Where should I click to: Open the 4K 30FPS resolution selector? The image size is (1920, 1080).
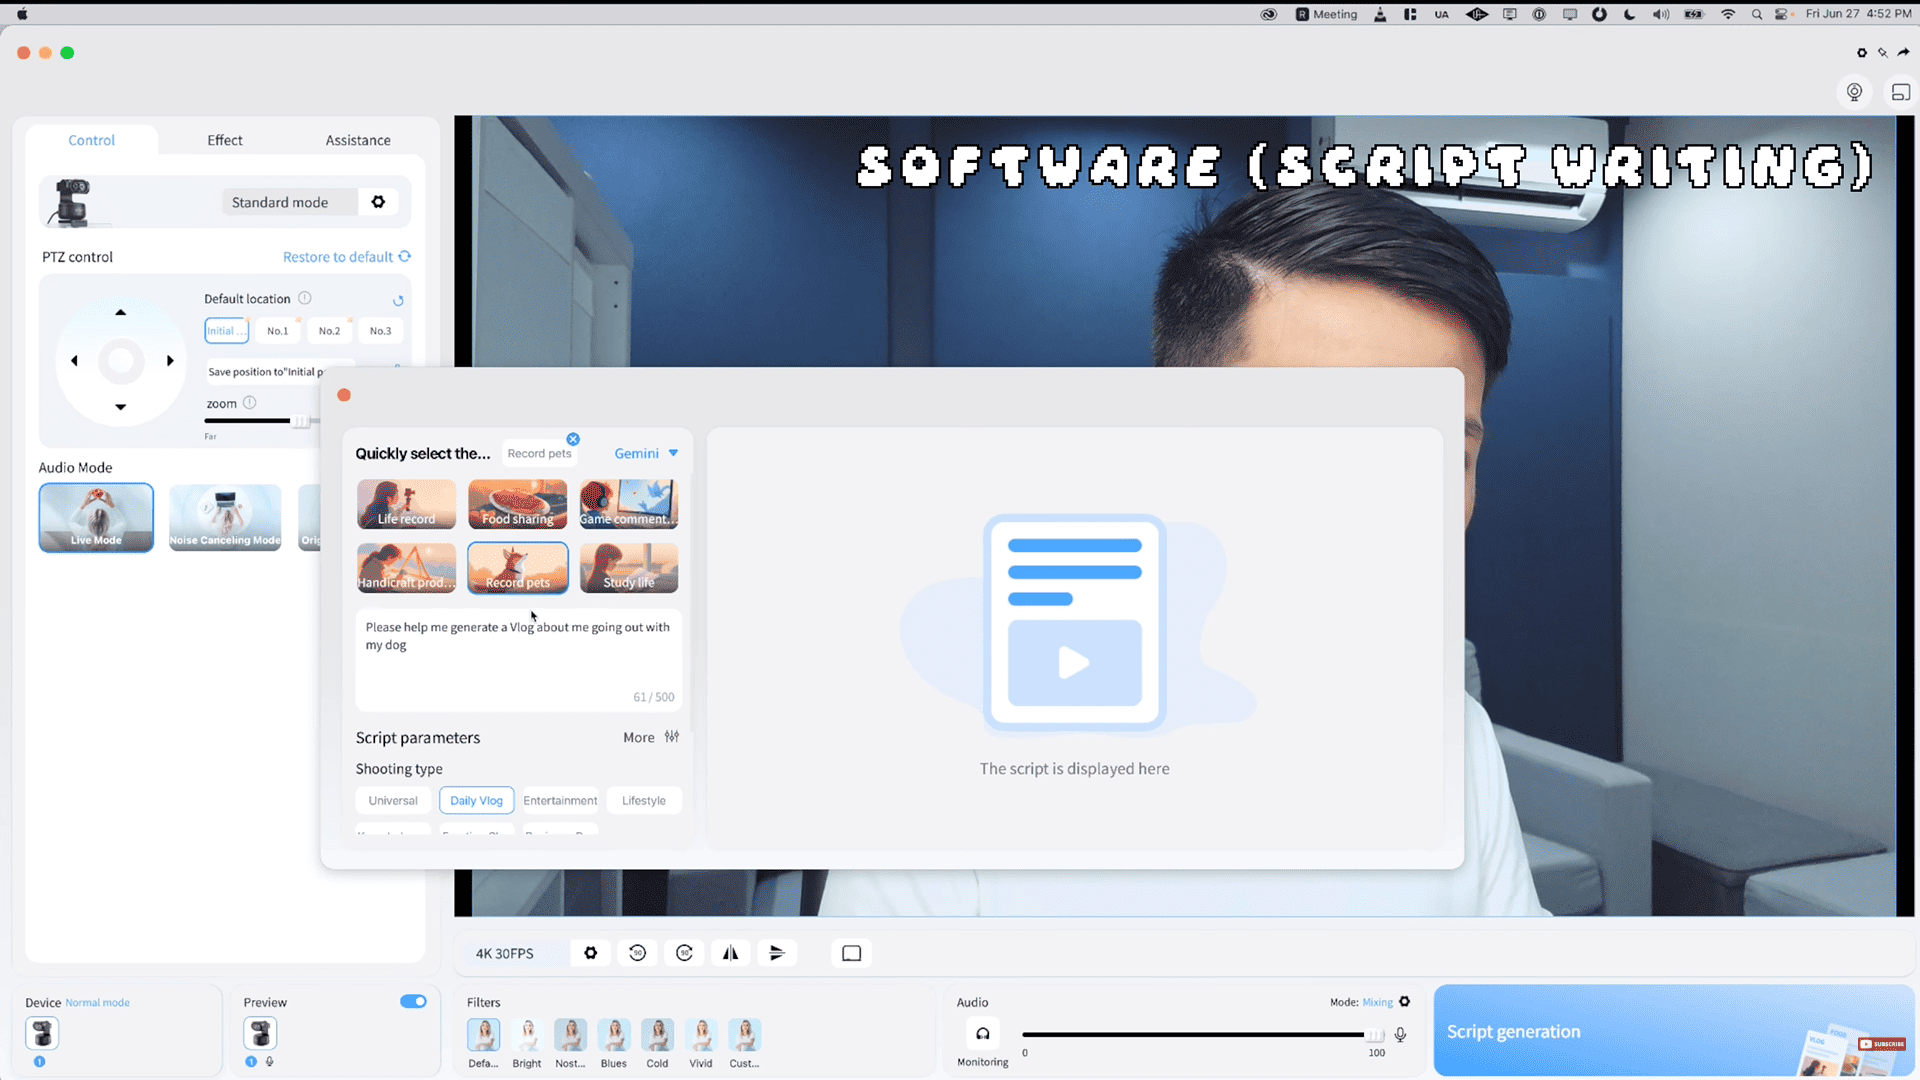[x=505, y=953]
